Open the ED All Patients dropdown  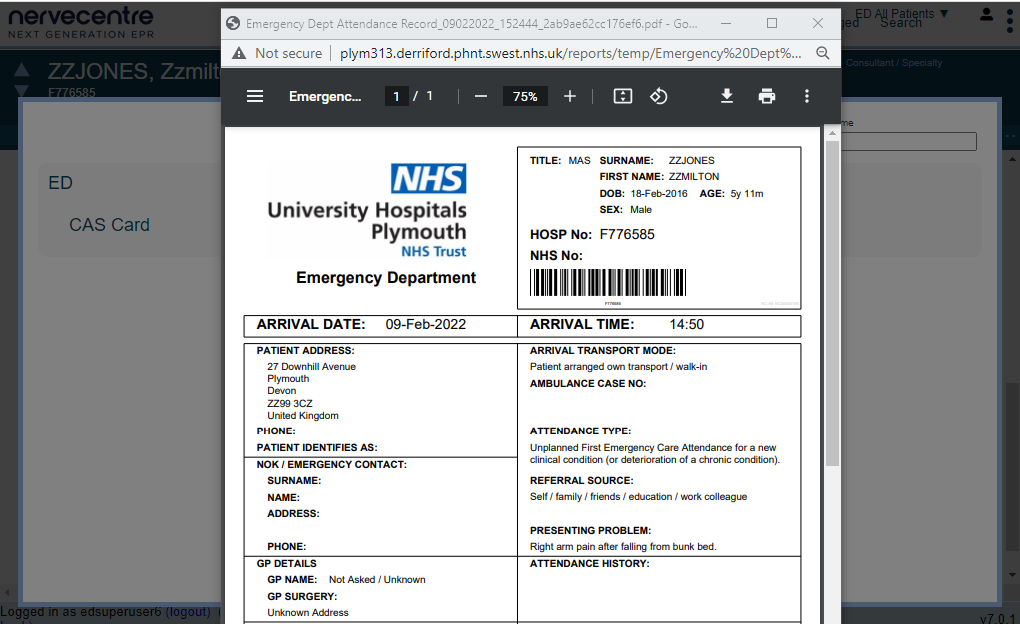902,14
